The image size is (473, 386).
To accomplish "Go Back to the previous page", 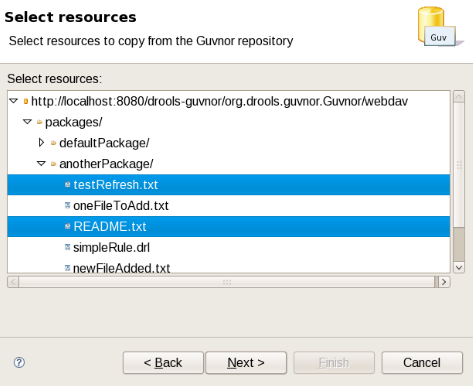I will coord(163,363).
